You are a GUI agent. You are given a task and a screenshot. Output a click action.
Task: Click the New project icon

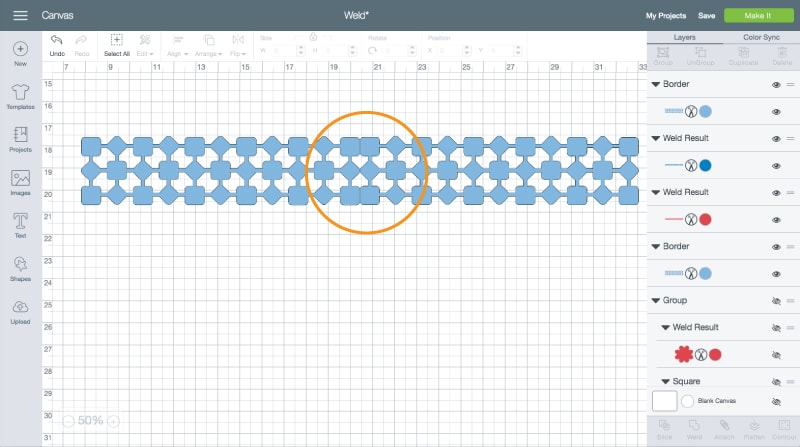[x=20, y=49]
